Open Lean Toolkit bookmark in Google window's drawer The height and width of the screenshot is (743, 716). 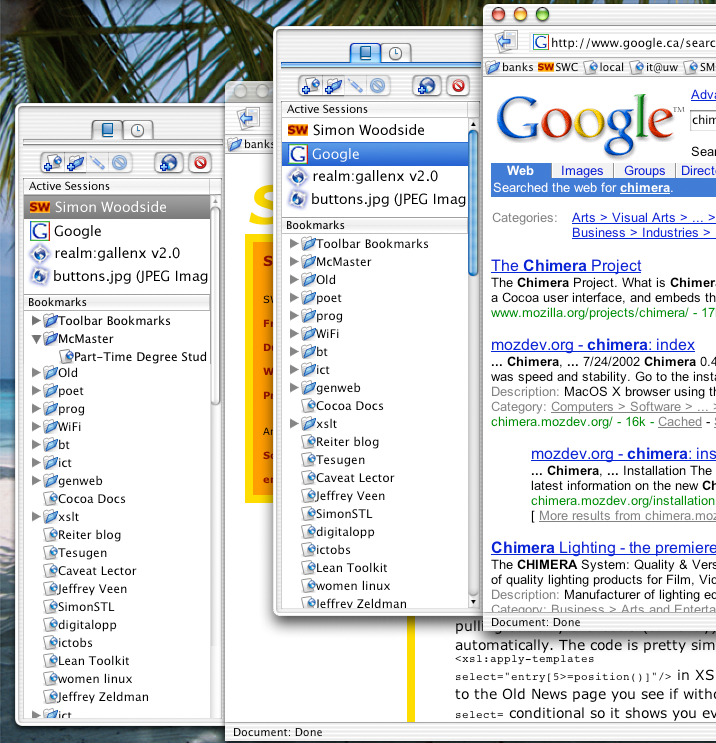[x=344, y=568]
